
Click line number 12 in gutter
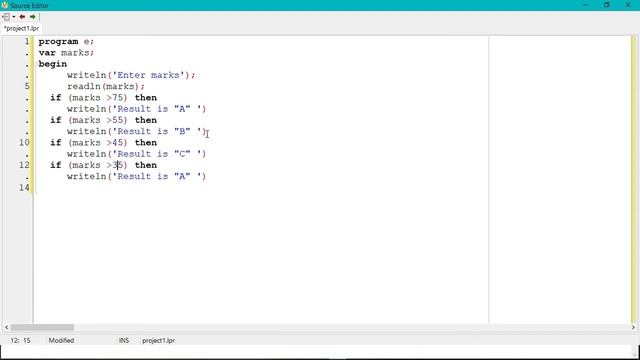[24, 165]
